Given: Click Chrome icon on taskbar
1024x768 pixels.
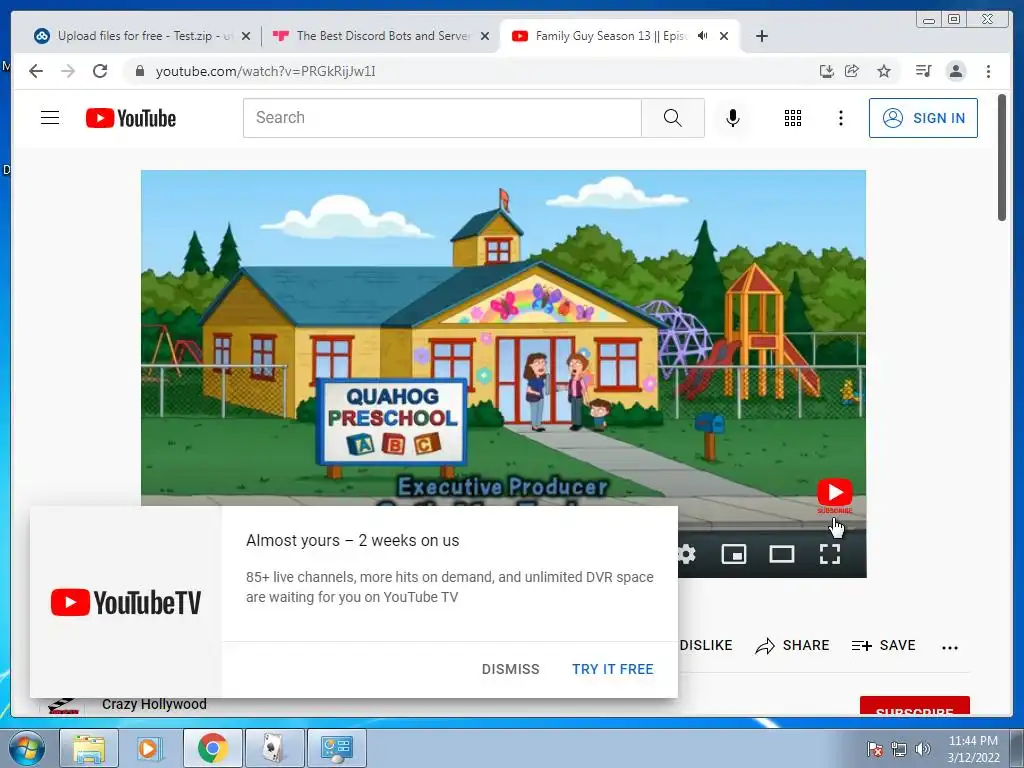Looking at the screenshot, I should point(212,748).
